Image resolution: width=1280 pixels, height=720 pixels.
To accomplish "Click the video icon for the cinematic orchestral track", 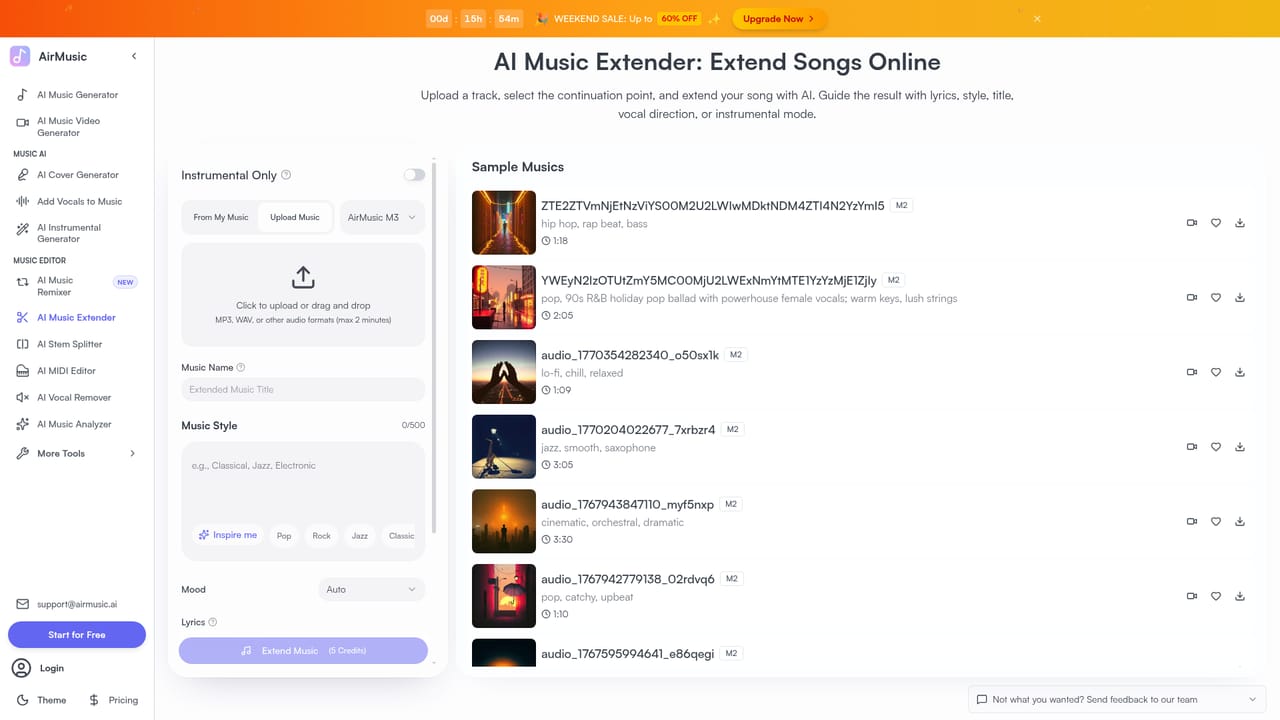I will tap(1192, 521).
